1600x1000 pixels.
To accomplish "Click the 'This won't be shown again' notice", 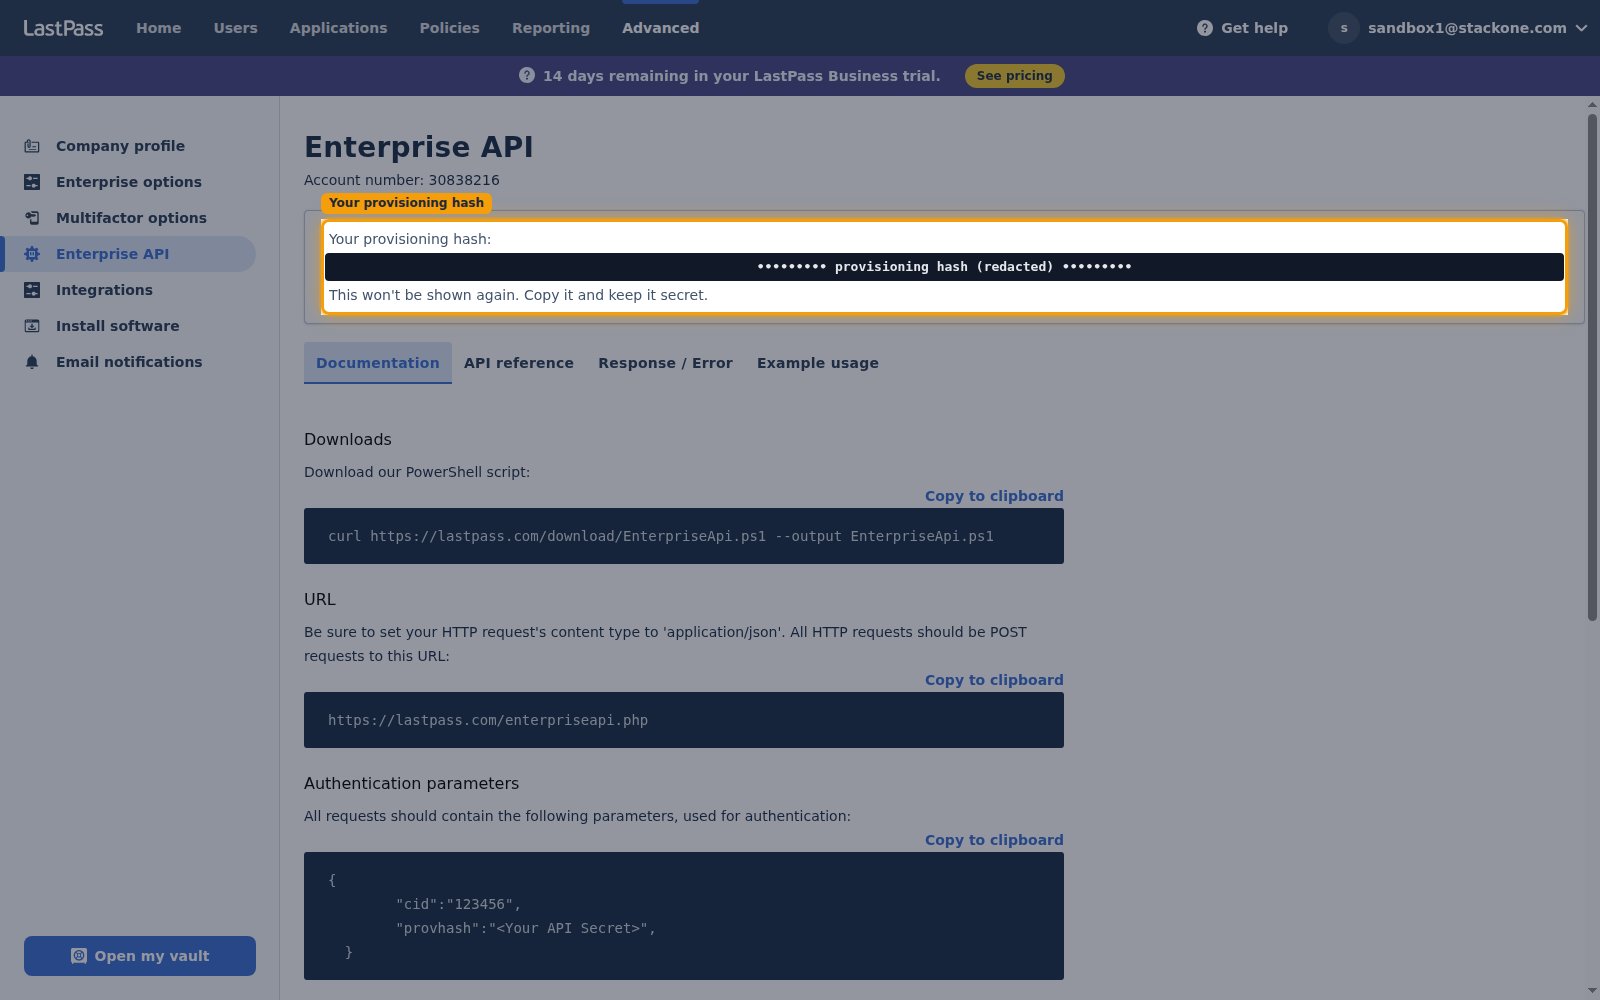I will (518, 295).
